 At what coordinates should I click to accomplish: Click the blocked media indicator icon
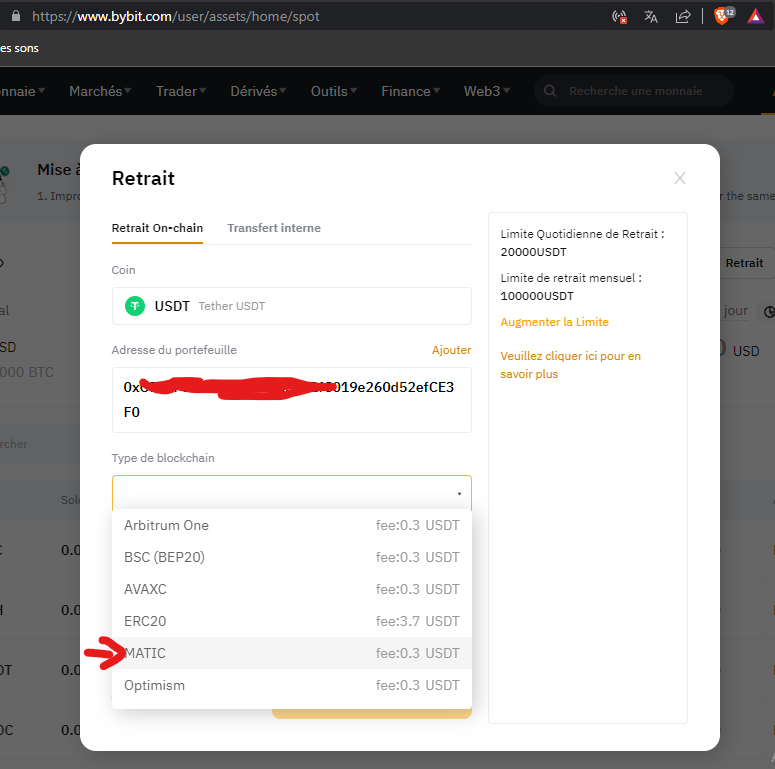620,16
